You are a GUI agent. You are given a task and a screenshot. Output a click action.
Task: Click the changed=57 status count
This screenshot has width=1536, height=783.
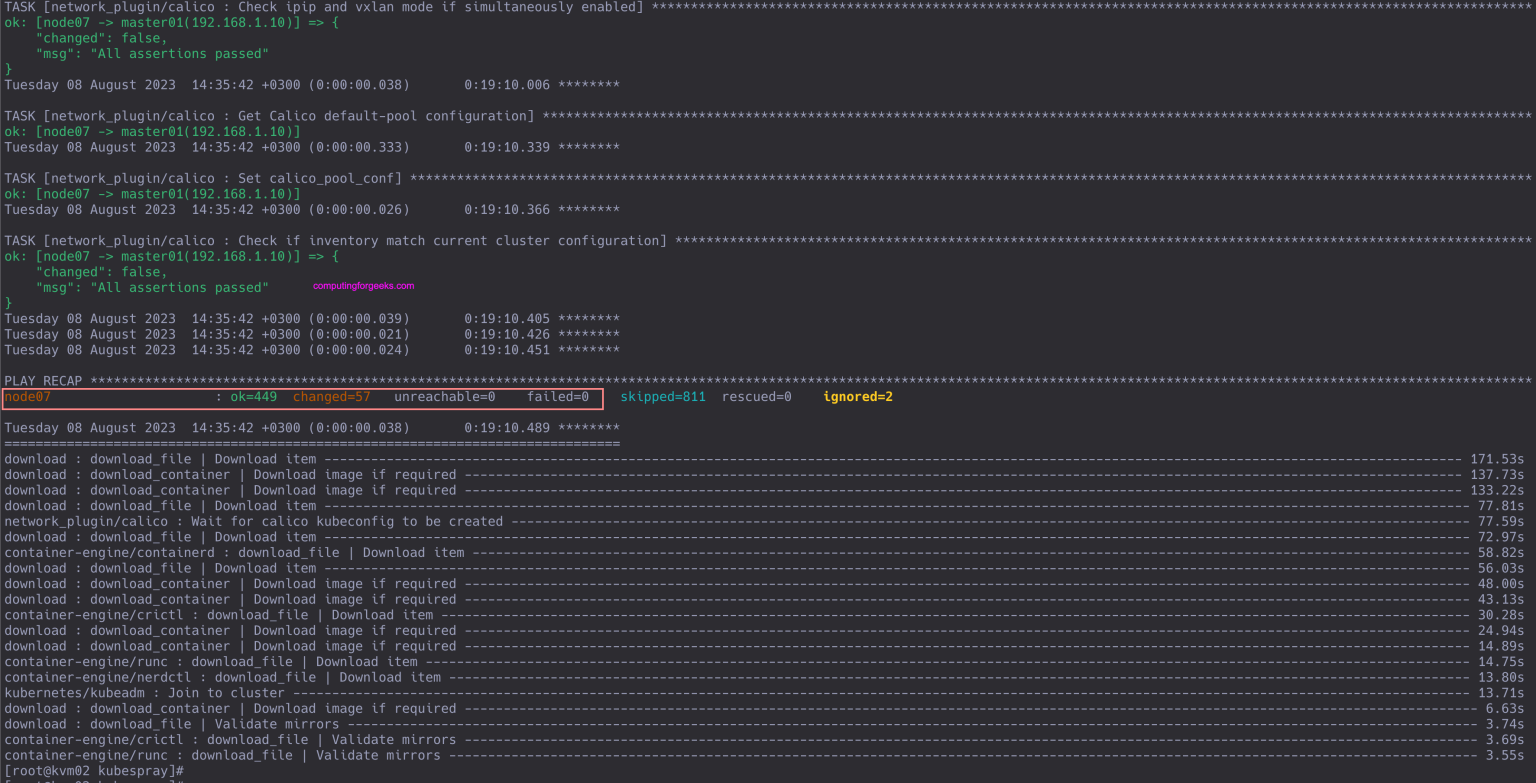click(x=330, y=396)
